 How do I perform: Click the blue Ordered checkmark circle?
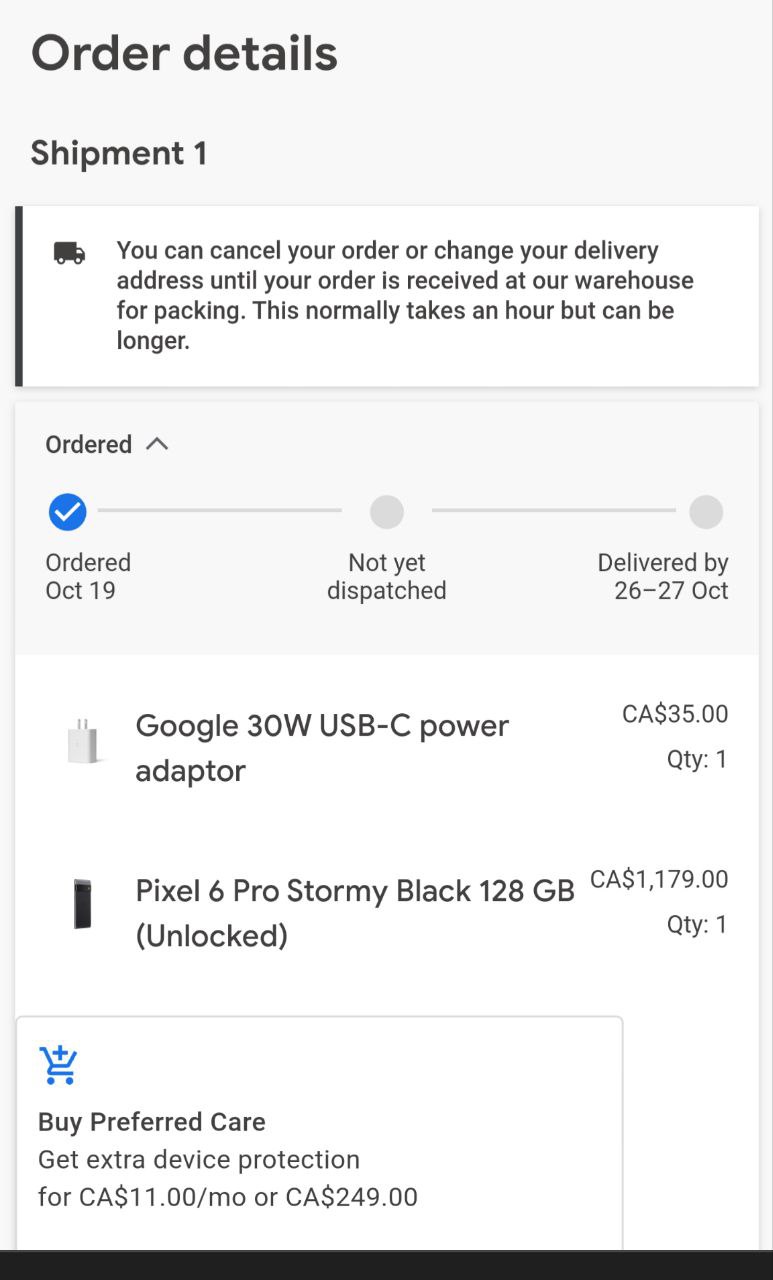[67, 512]
